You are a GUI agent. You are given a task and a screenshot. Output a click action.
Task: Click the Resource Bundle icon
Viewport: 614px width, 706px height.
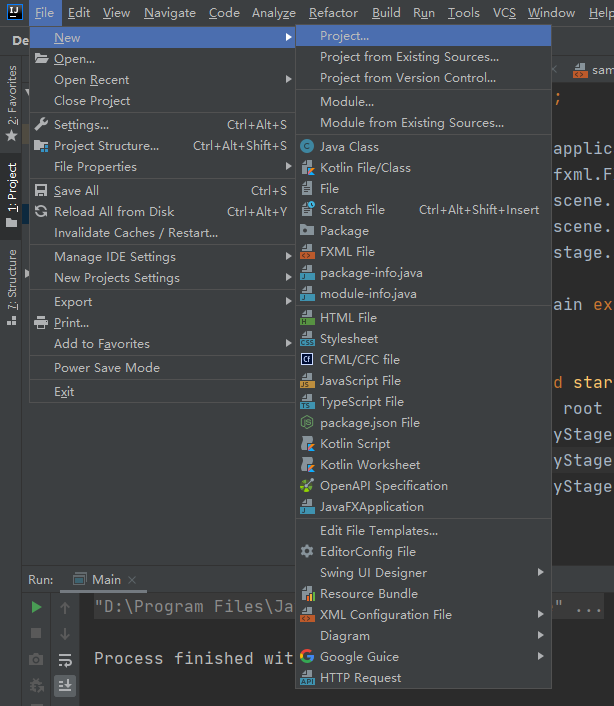[308, 593]
